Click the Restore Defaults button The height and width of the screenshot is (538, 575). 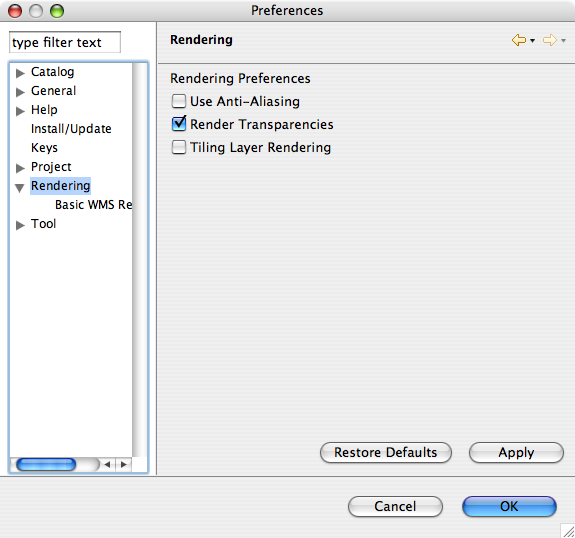coord(386,453)
